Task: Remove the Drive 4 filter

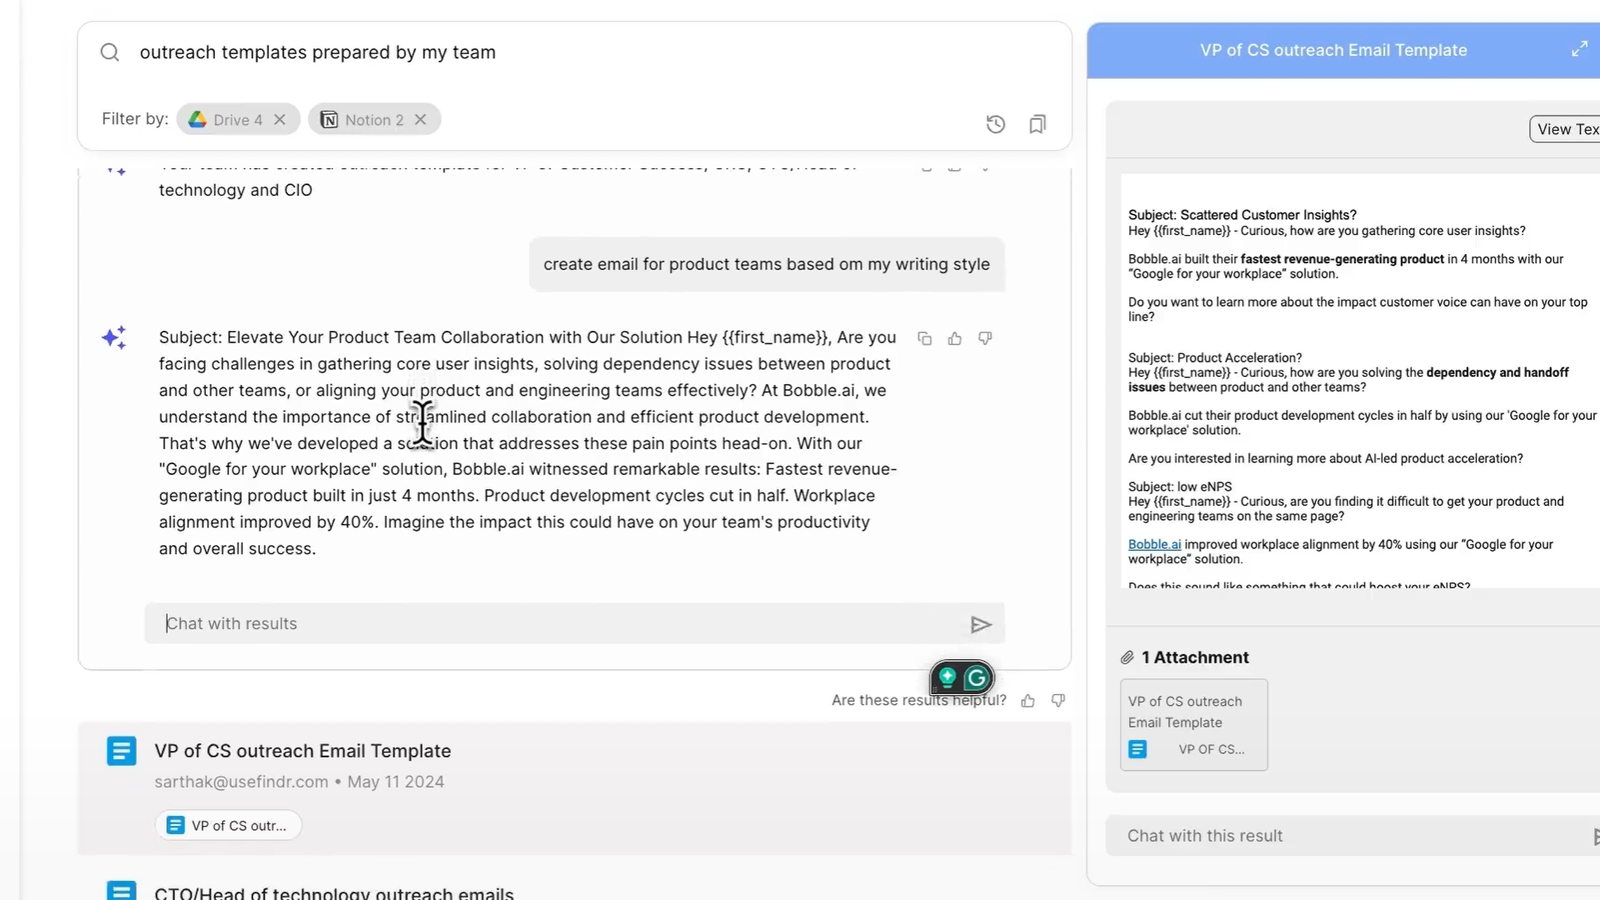Action: coord(280,120)
